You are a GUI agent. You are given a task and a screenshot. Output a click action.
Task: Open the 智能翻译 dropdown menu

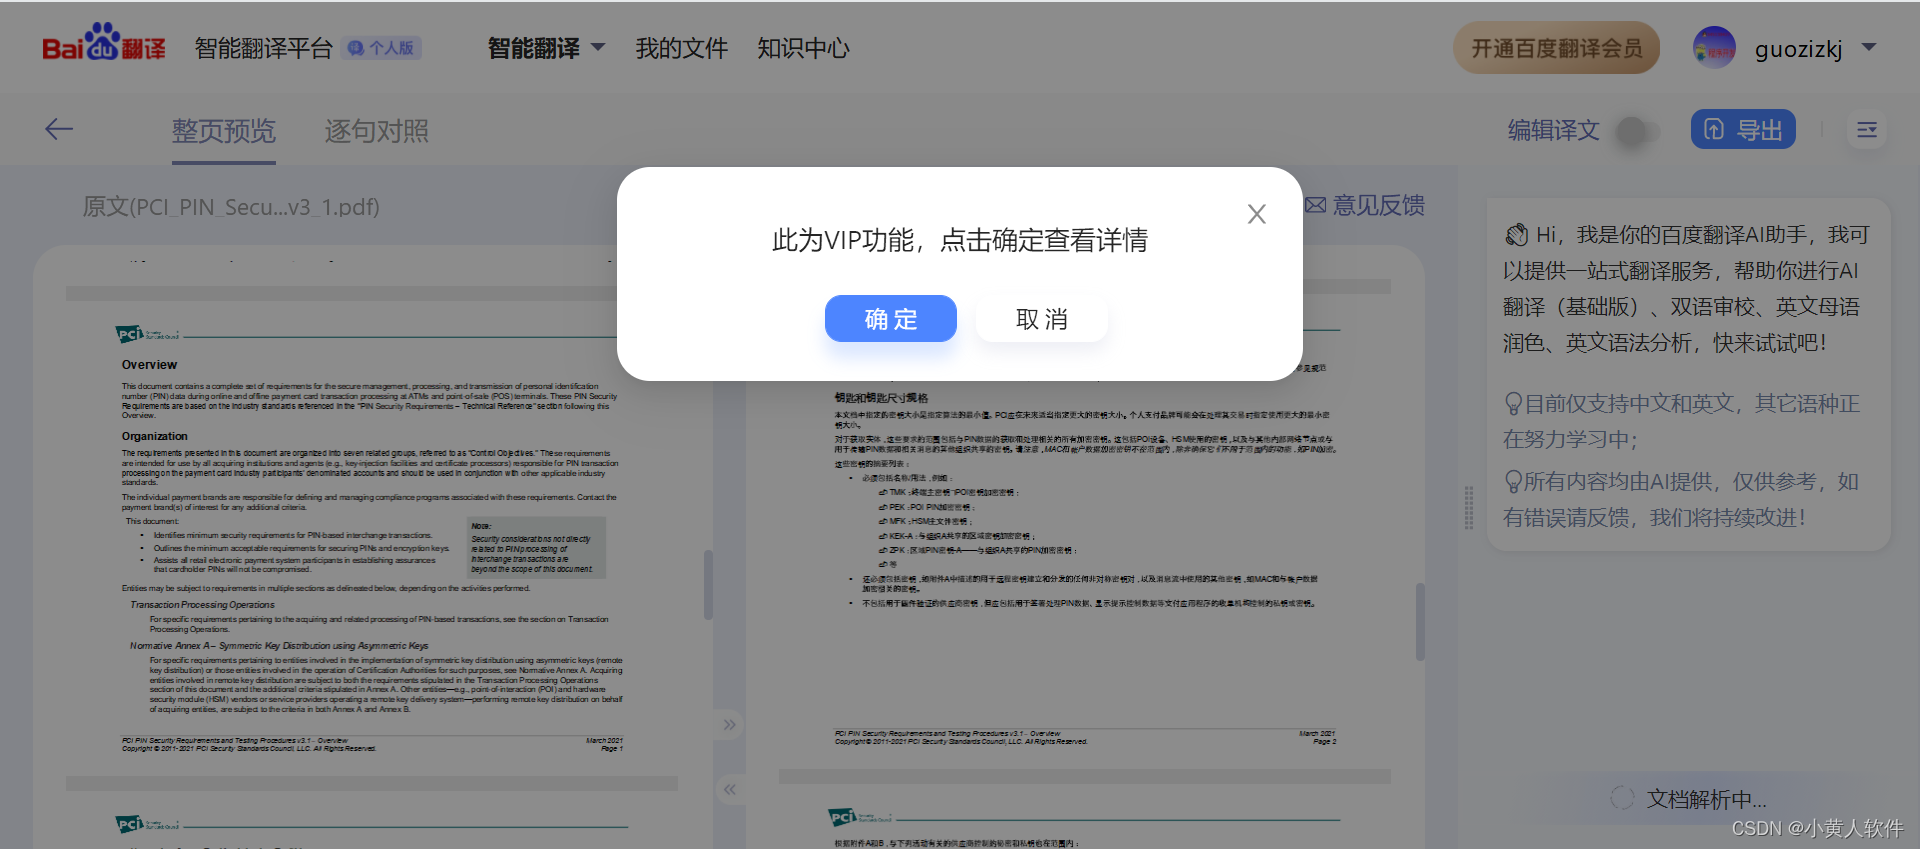[x=546, y=48]
